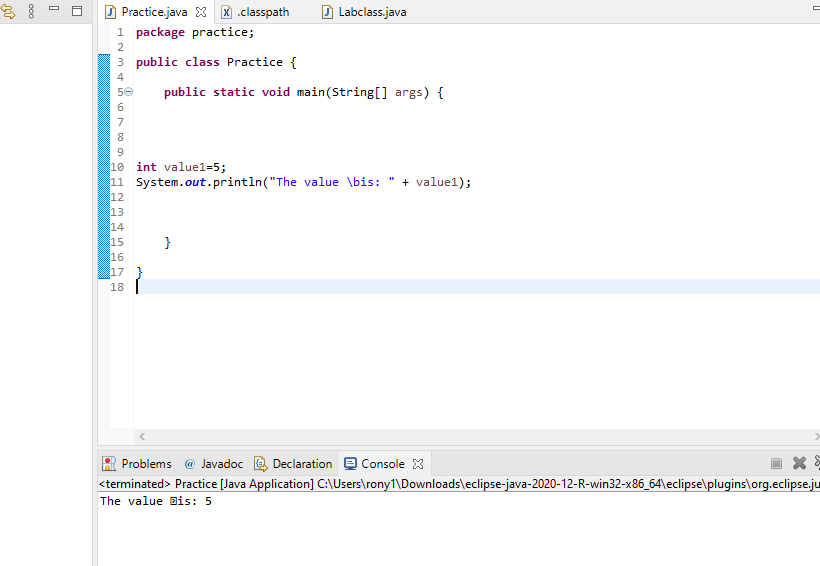Switch to the Practice.java editor tab
This screenshot has width=820, height=566.
point(154,12)
